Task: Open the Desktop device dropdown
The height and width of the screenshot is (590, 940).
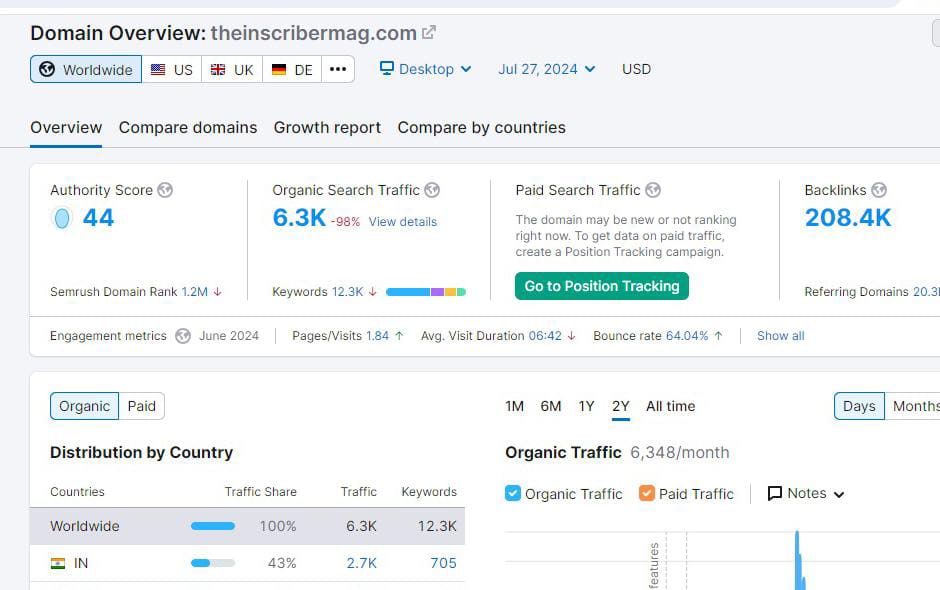Action: (x=426, y=69)
